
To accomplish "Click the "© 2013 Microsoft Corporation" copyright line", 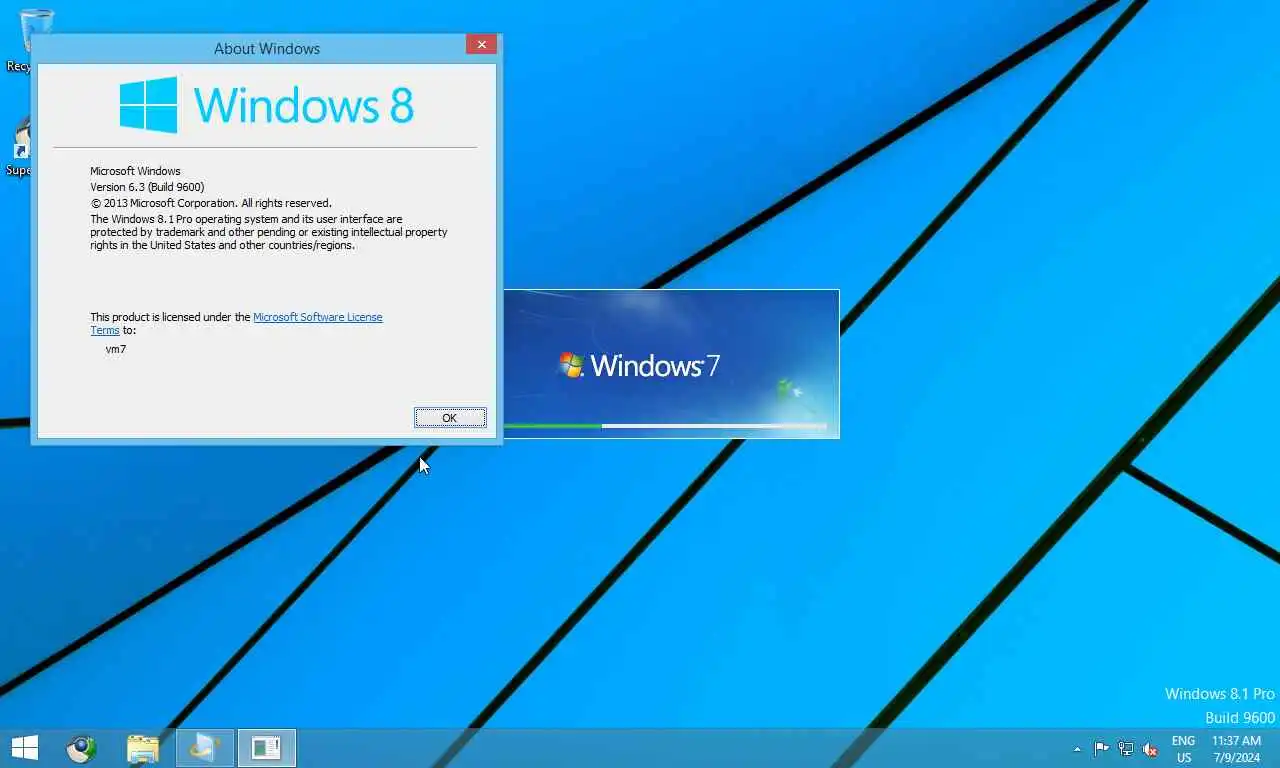I will tap(211, 203).
